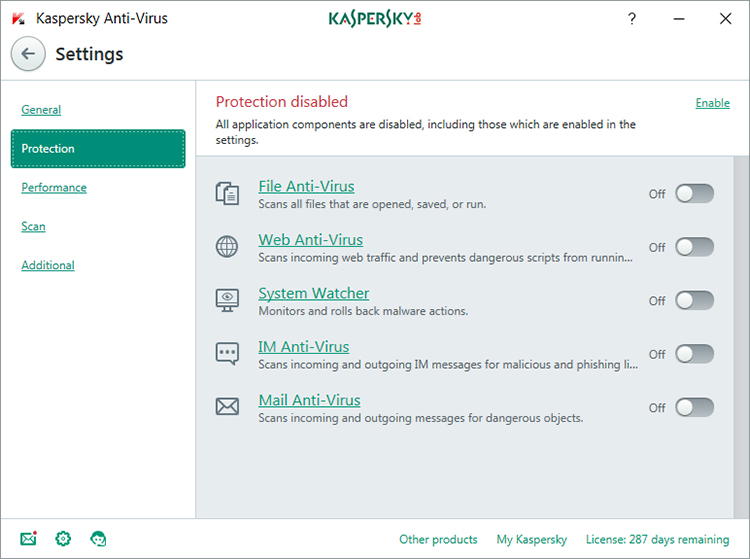This screenshot has width=750, height=559.
Task: Open the settings gear icon in the footer
Action: 63,539
